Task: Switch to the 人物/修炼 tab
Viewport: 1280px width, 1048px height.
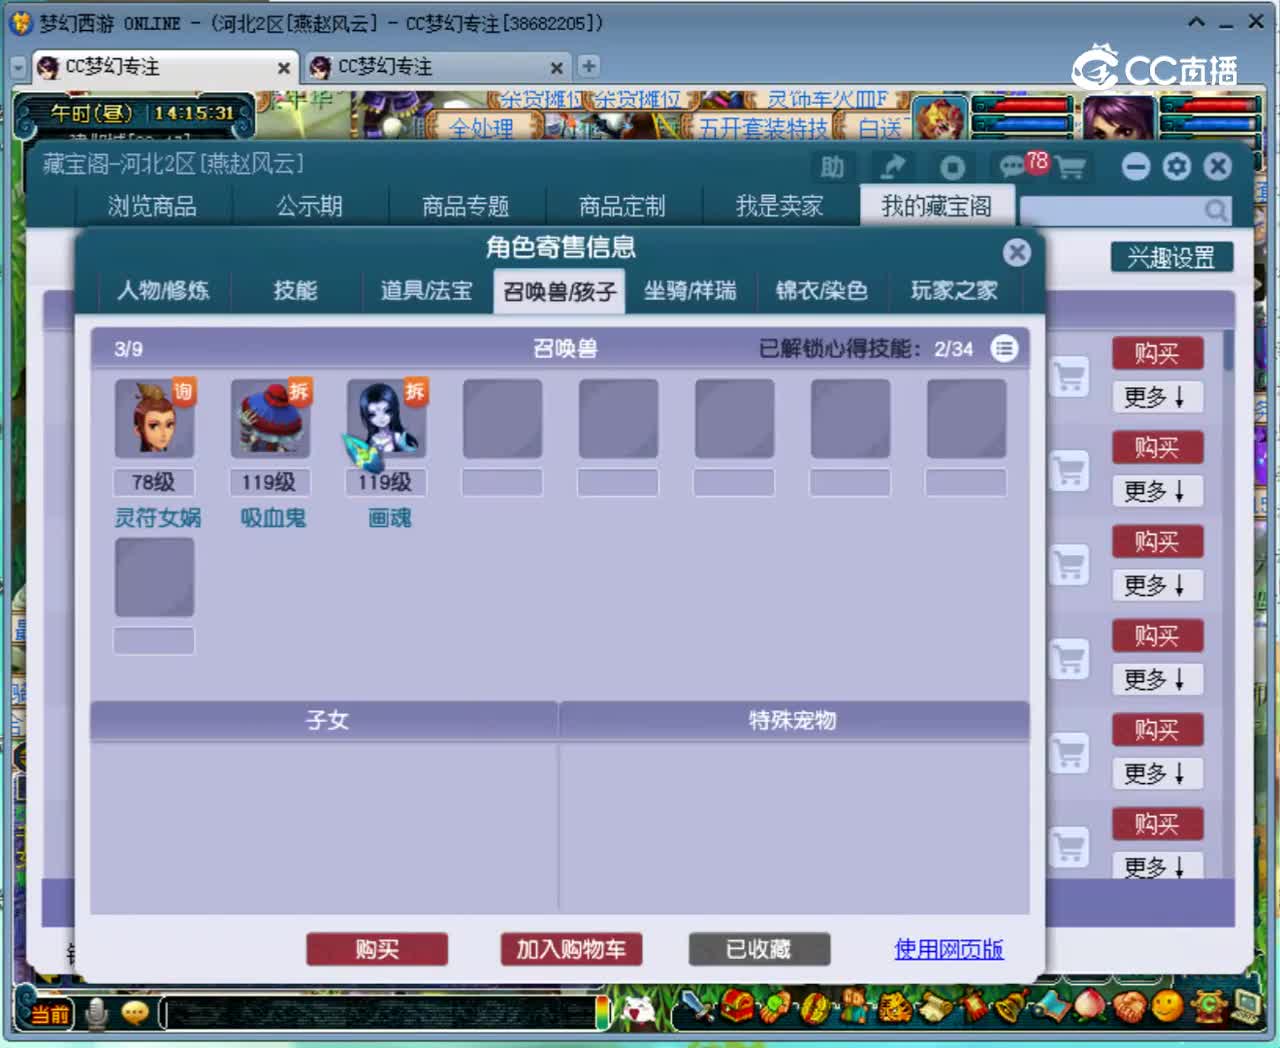Action: (163, 290)
